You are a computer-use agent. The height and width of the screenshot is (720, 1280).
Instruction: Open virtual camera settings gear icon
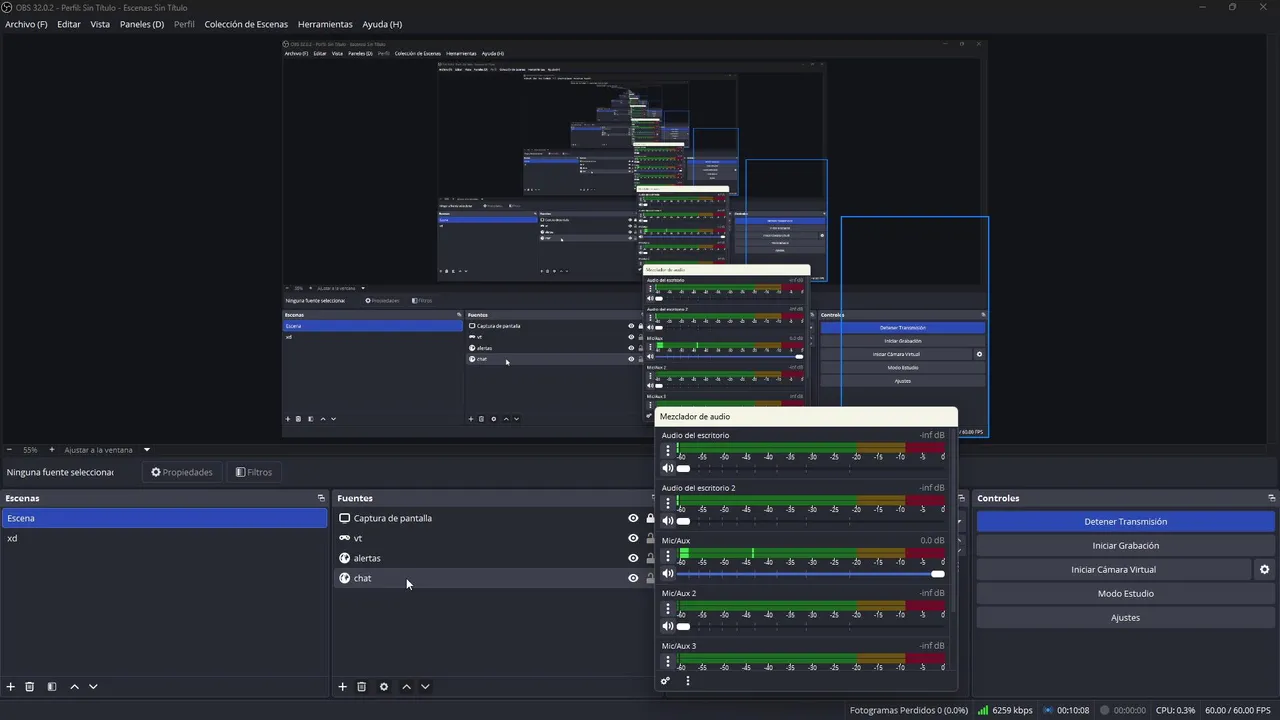tap(1264, 570)
